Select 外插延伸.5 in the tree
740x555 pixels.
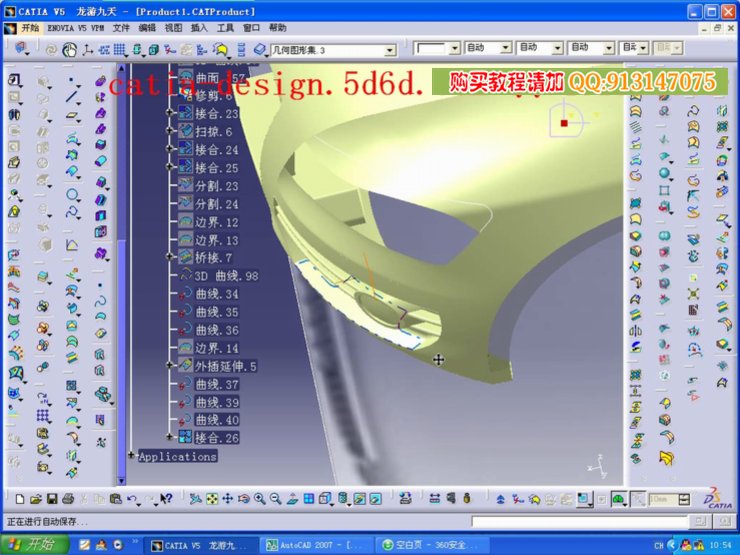pos(225,366)
